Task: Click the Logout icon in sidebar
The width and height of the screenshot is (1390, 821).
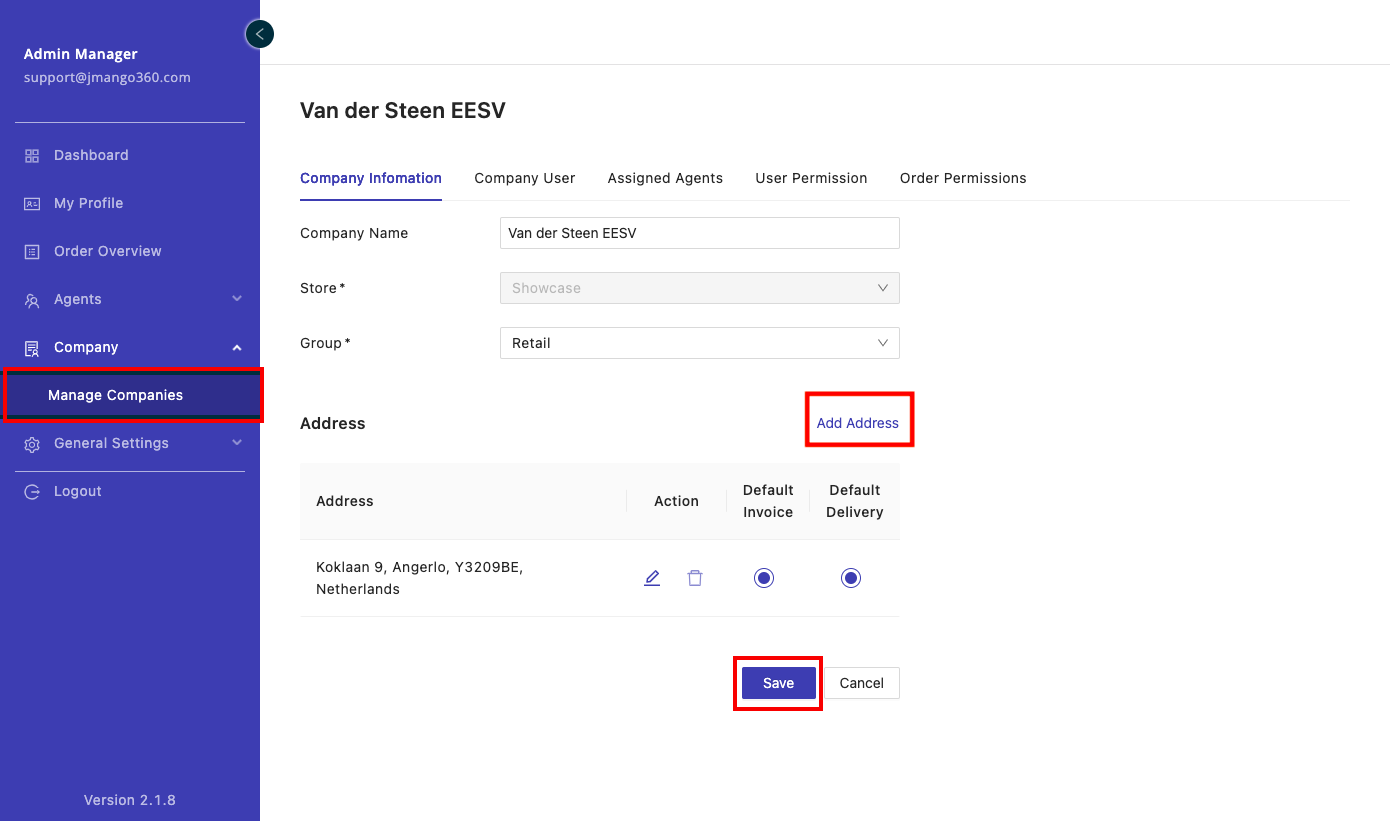Action: click(x=32, y=492)
